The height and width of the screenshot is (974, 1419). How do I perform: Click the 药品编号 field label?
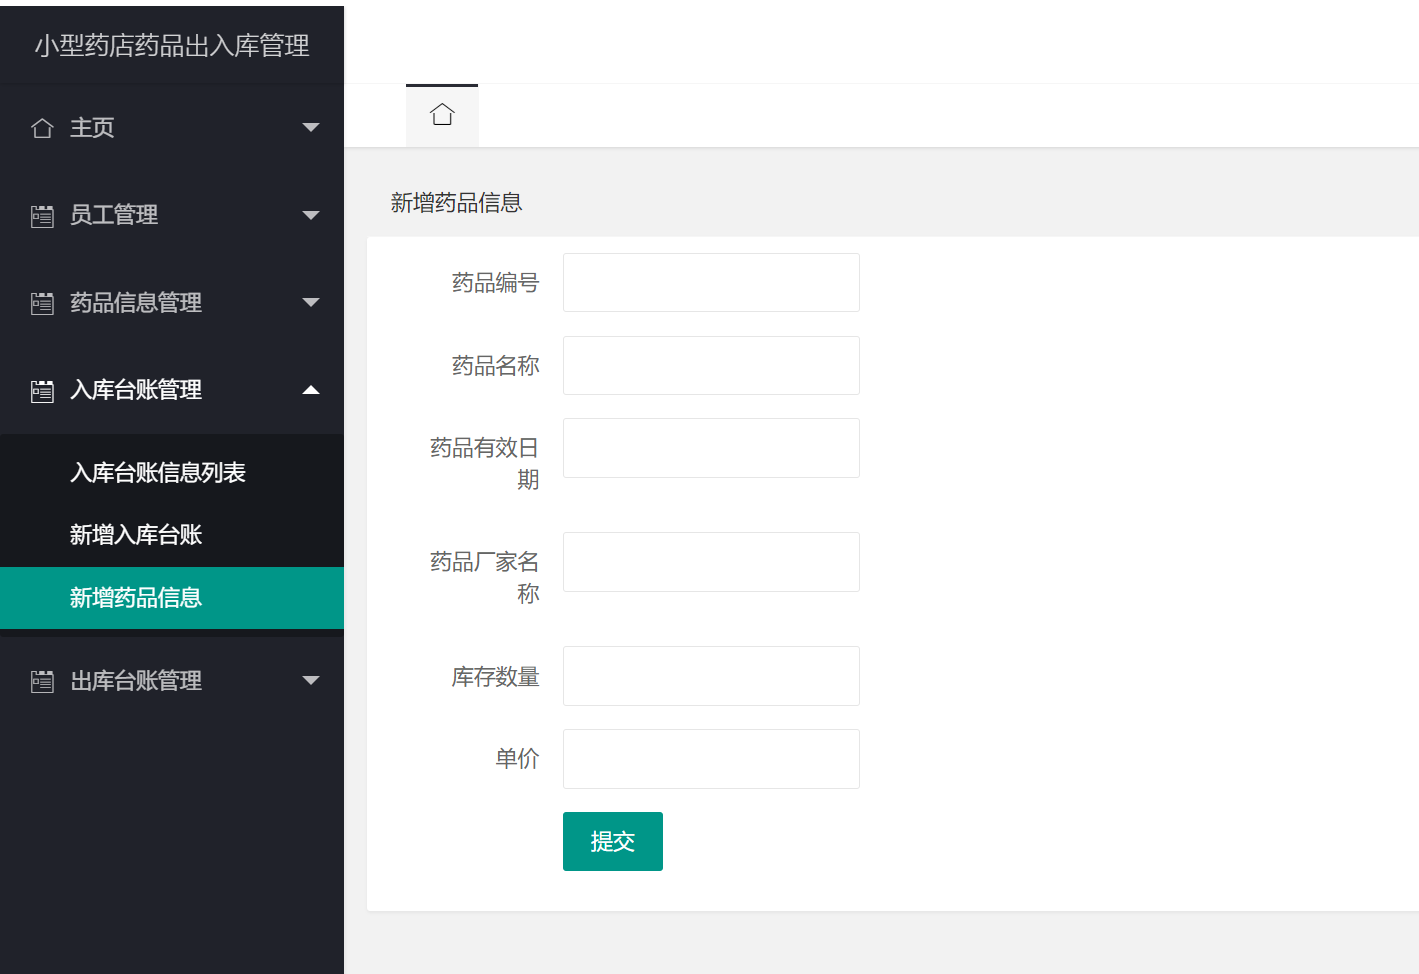495,283
